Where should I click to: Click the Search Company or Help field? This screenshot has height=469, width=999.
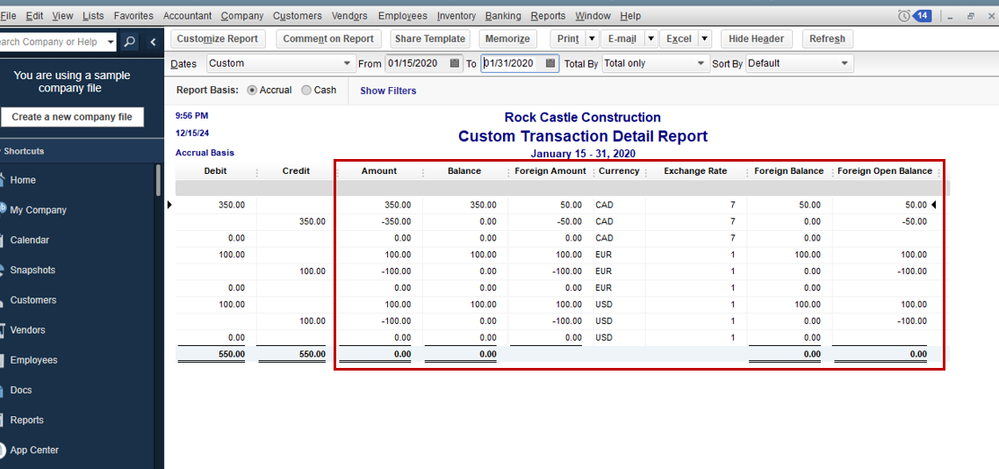click(x=52, y=42)
